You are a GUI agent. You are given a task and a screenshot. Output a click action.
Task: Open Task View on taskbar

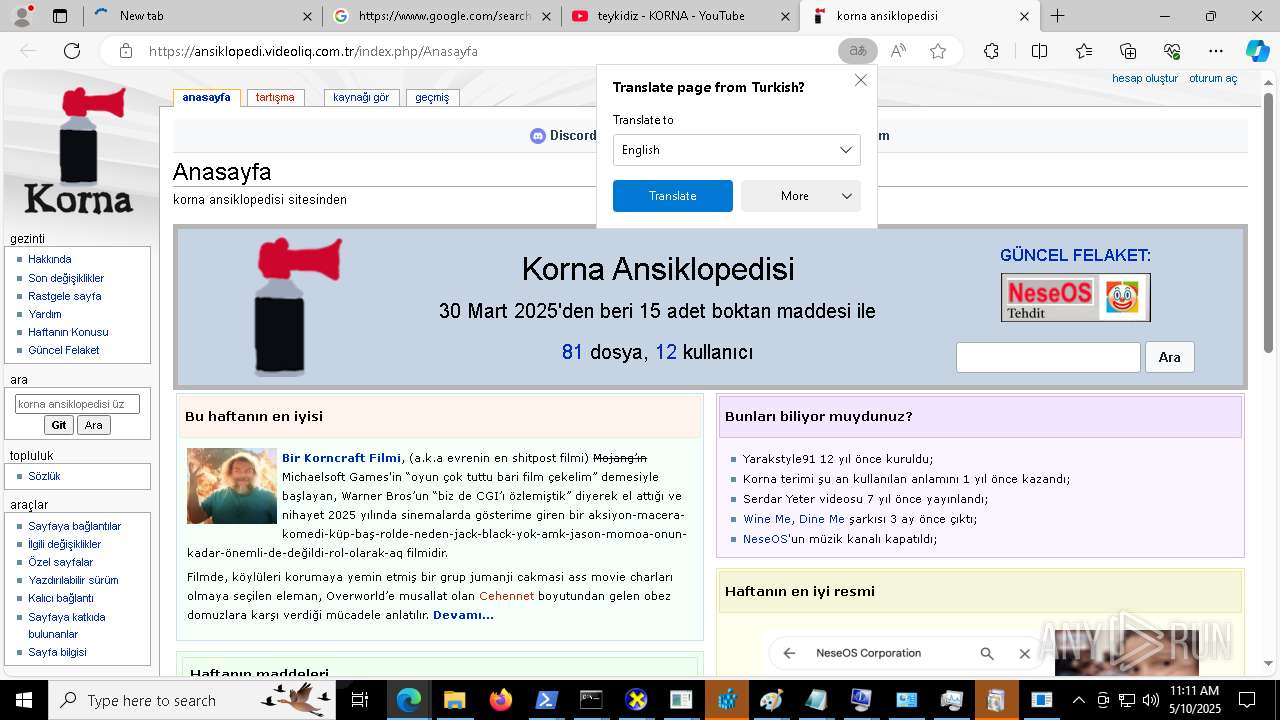[x=360, y=700]
